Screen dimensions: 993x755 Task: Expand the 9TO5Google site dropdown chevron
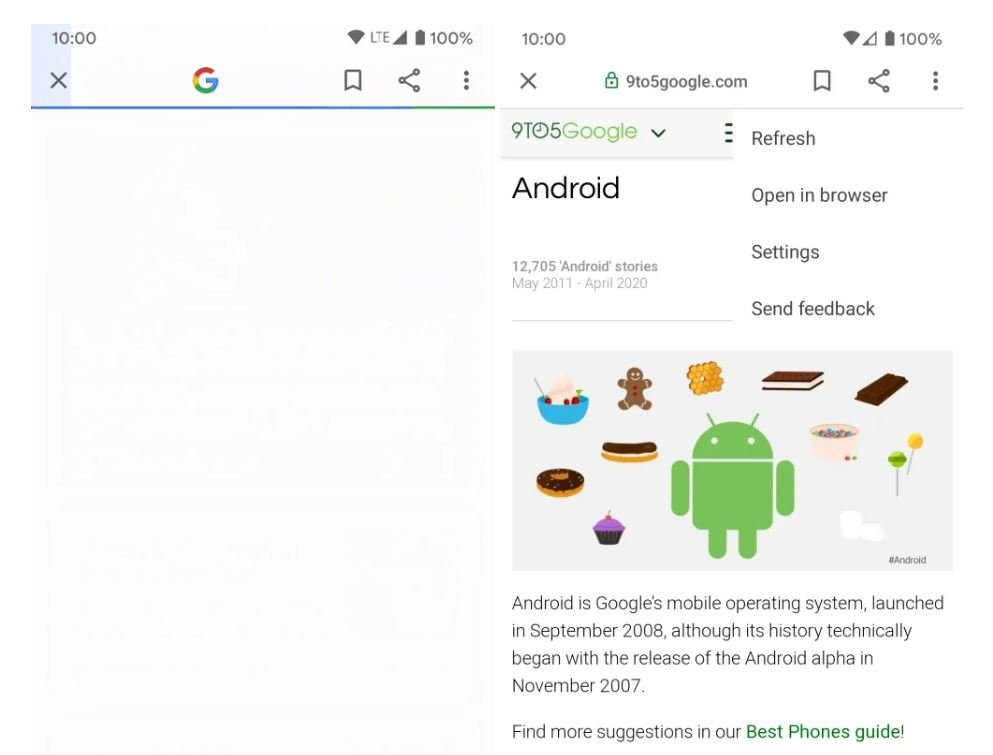[659, 133]
